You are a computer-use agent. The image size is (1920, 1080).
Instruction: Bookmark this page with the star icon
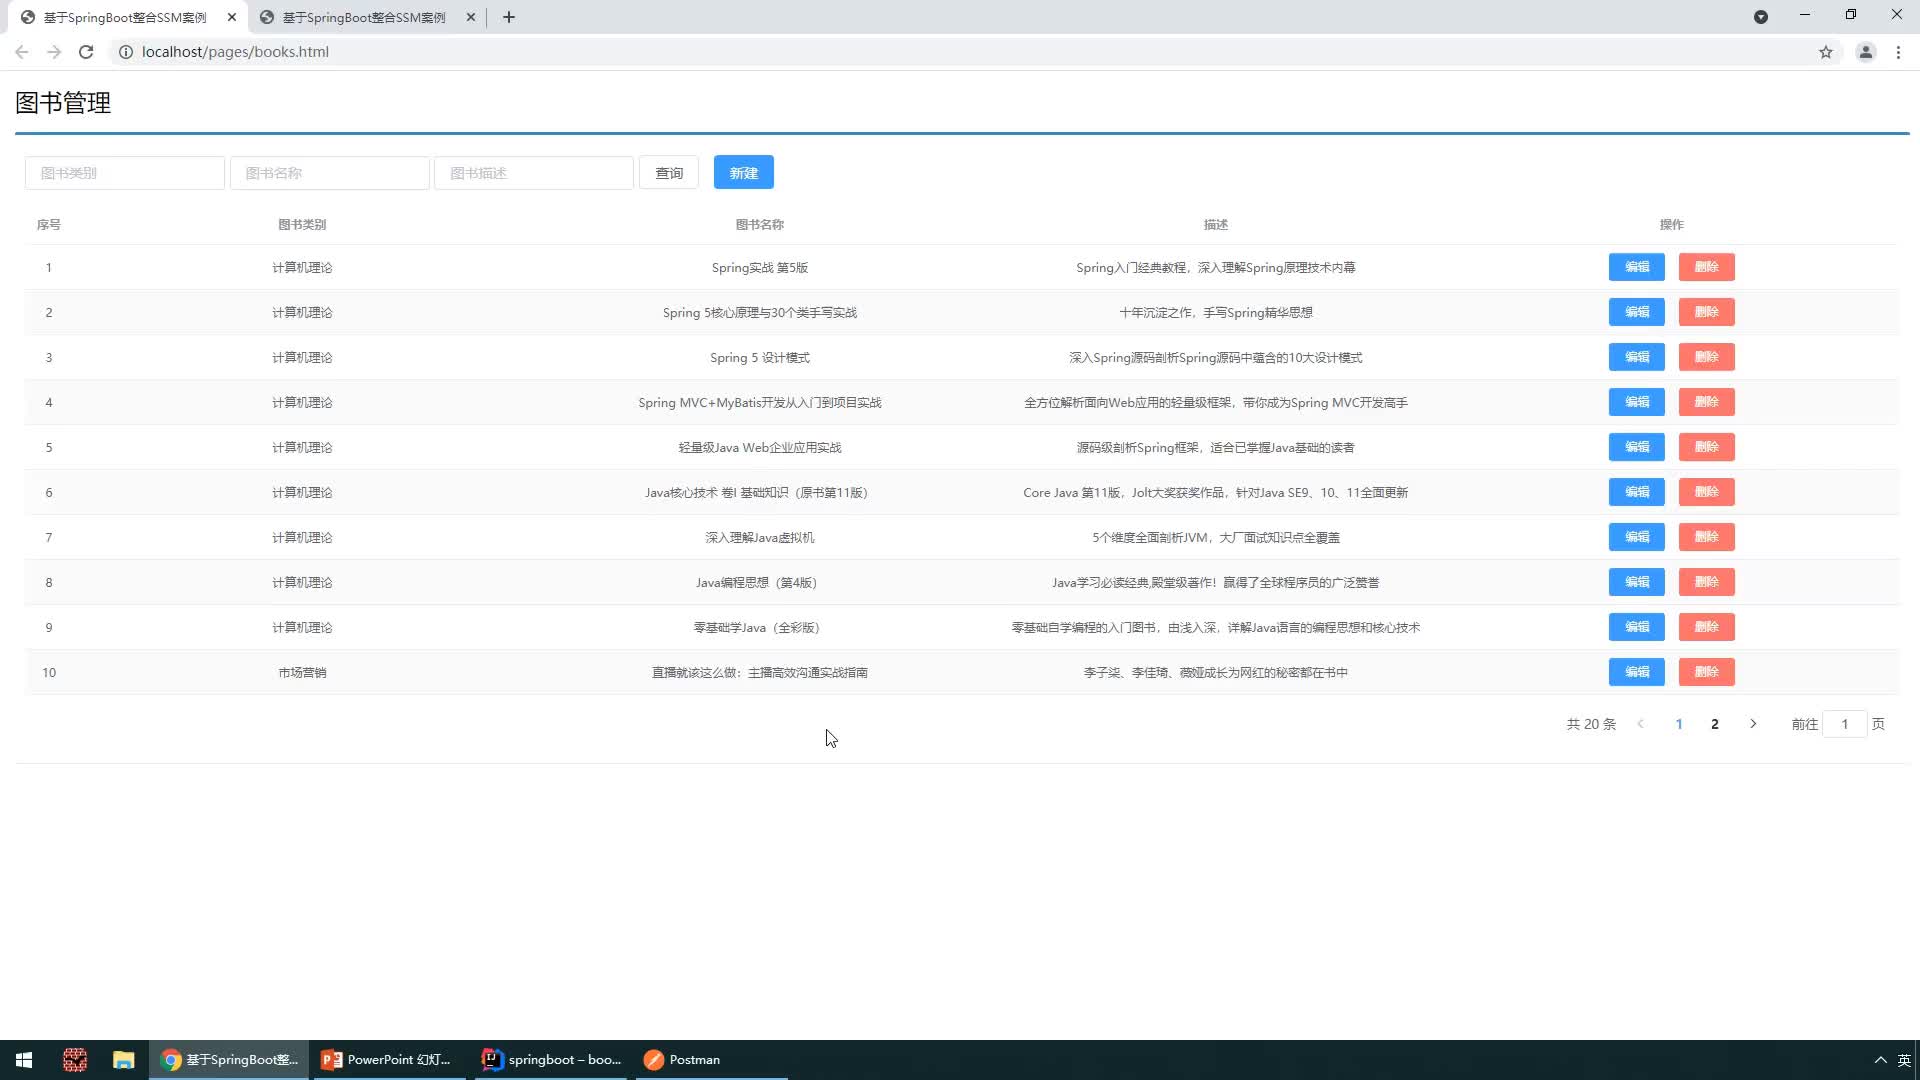[1826, 52]
